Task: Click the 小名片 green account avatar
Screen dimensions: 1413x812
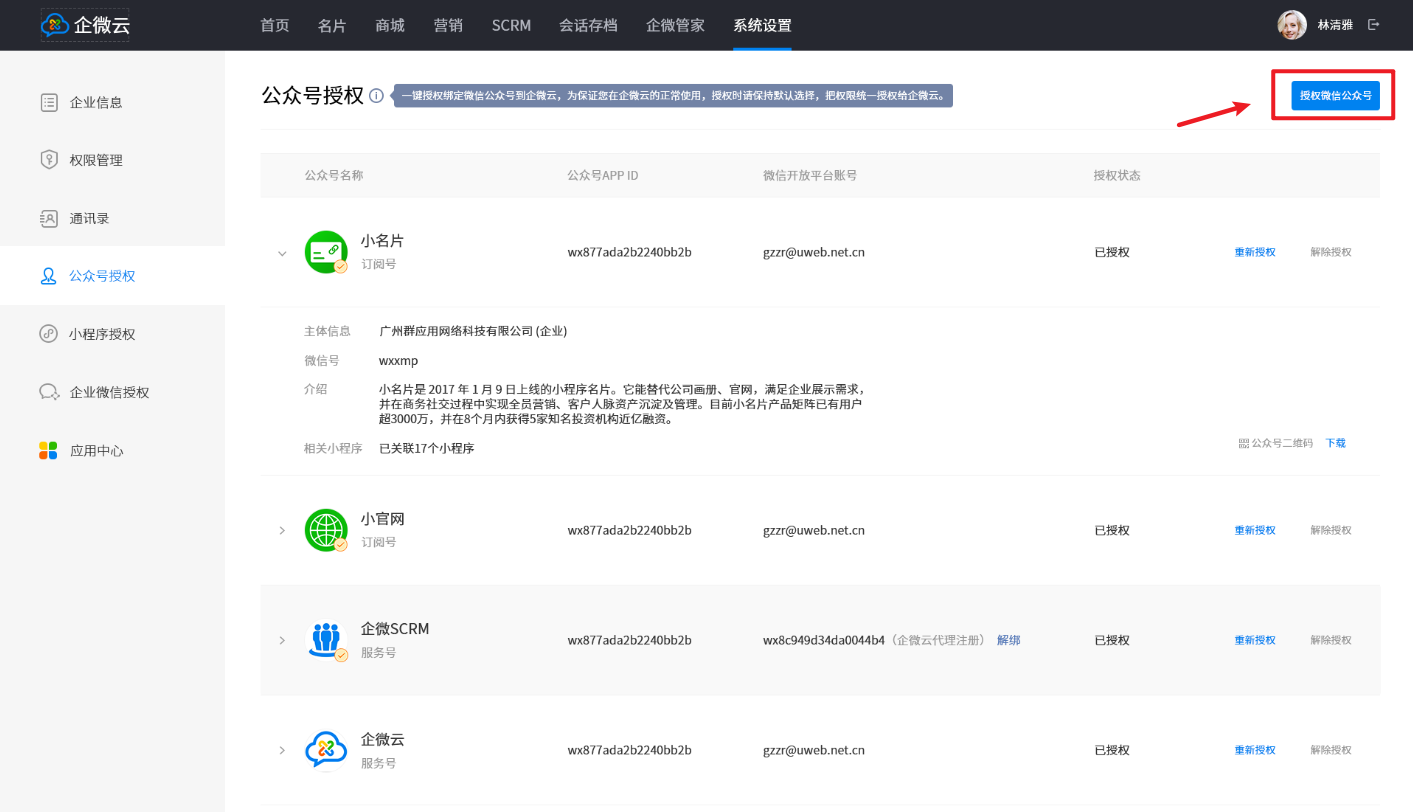Action: (325, 251)
